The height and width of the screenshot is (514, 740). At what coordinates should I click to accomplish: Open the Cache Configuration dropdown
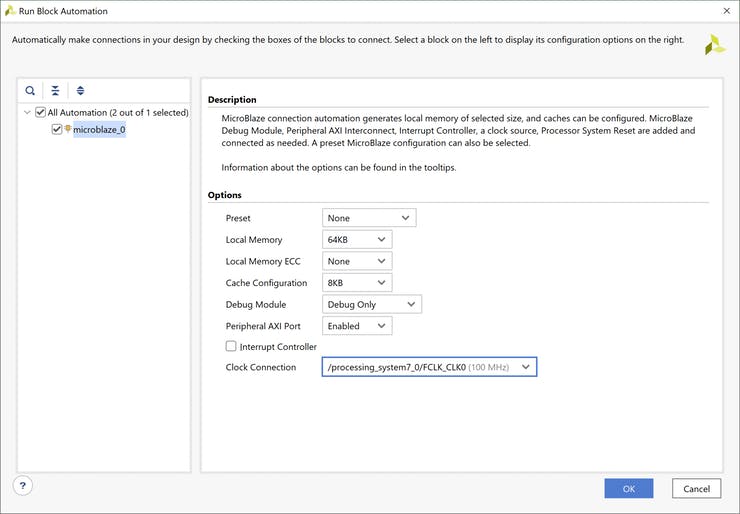click(357, 283)
